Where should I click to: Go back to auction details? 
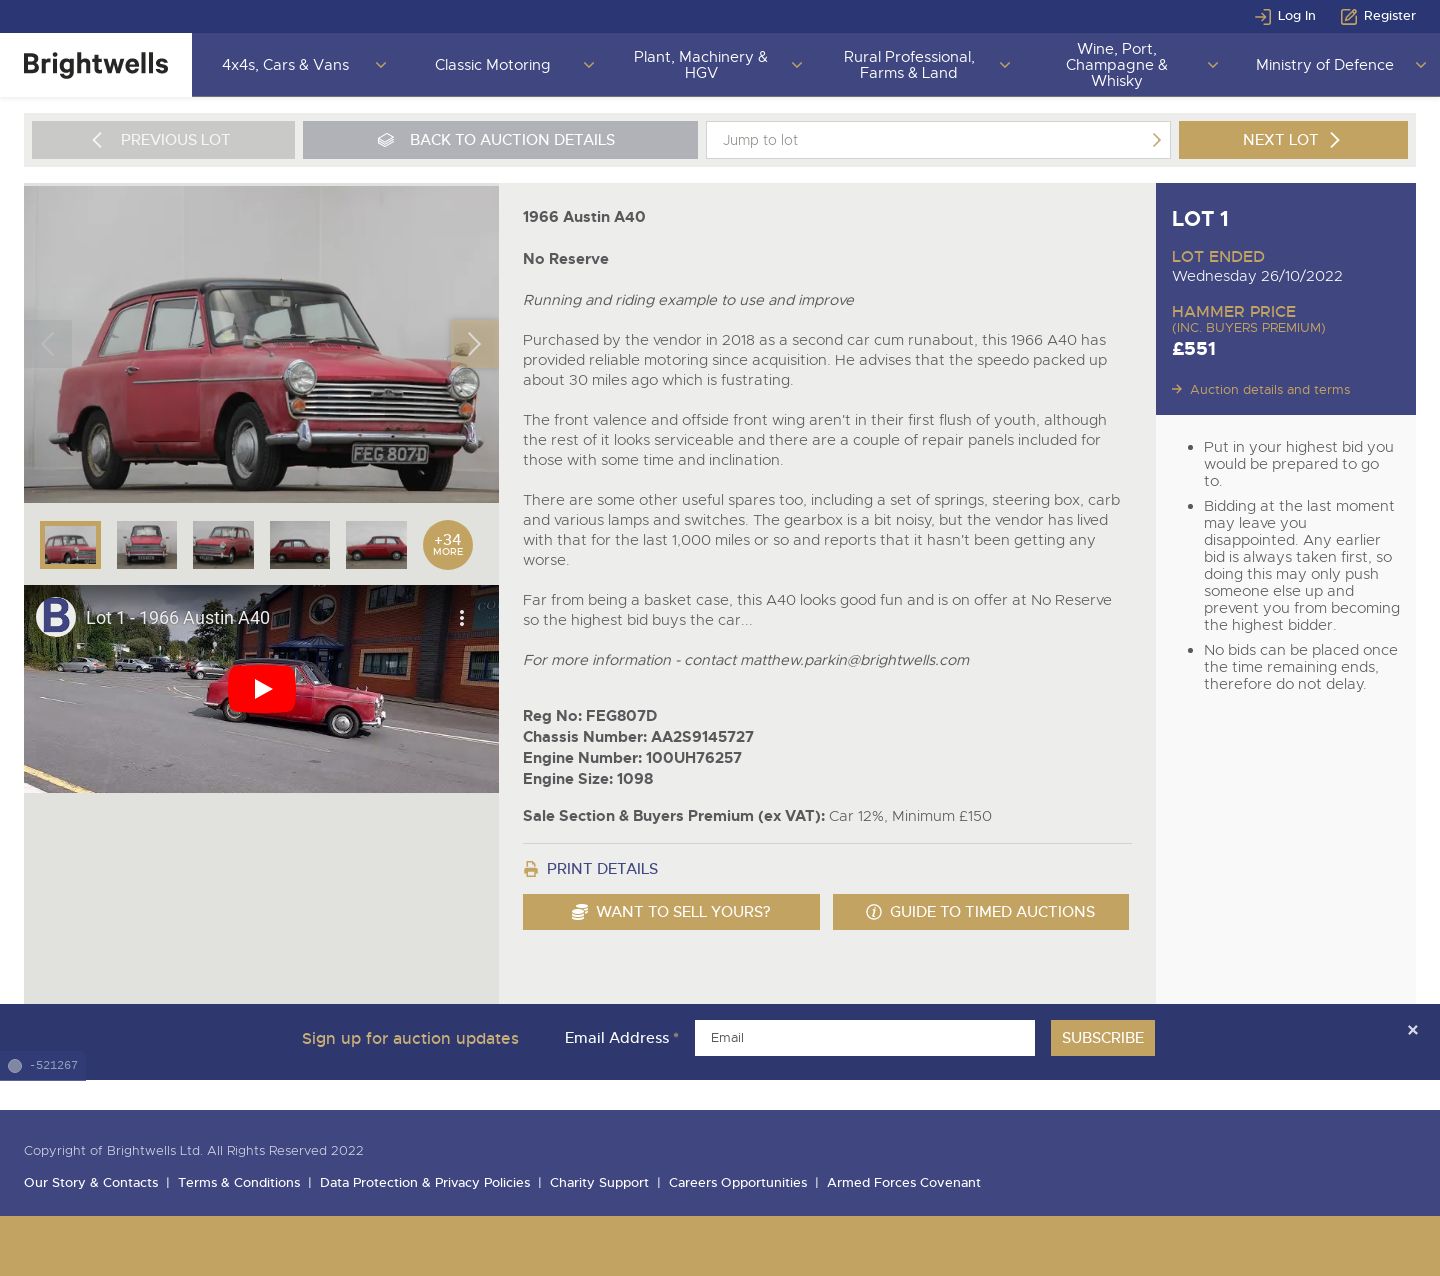(500, 140)
